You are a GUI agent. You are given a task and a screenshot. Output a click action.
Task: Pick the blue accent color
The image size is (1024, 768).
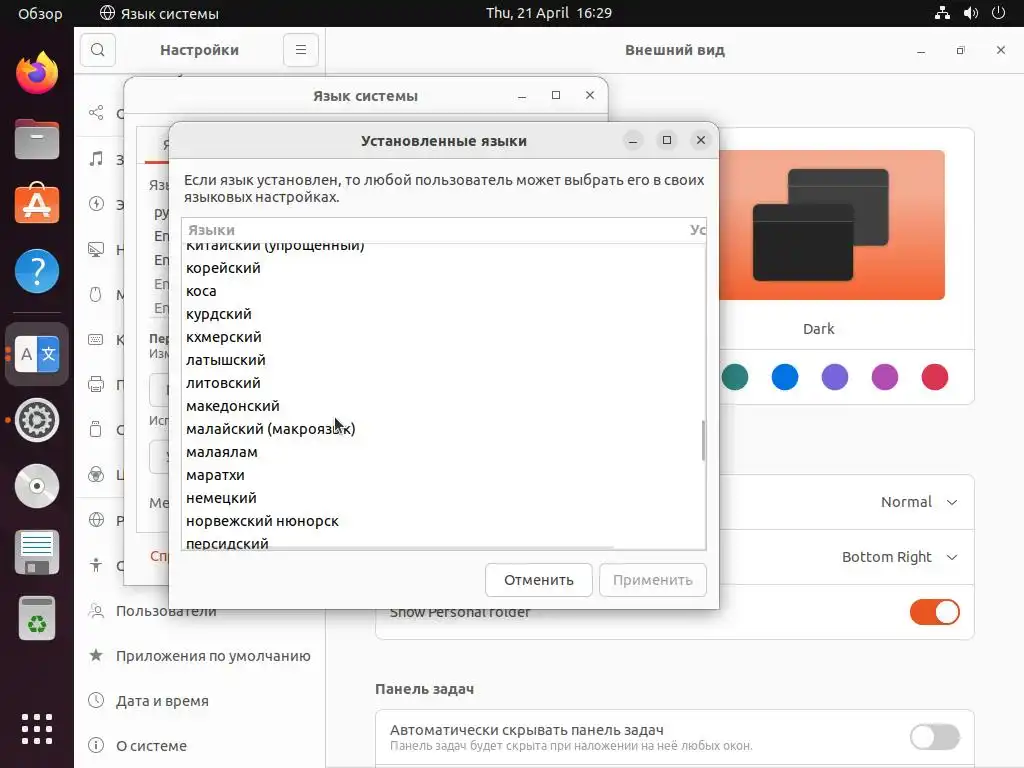[785, 377]
